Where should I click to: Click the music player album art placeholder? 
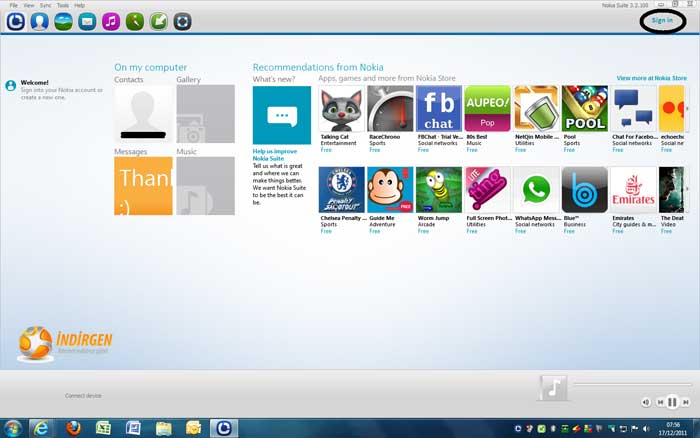553,388
